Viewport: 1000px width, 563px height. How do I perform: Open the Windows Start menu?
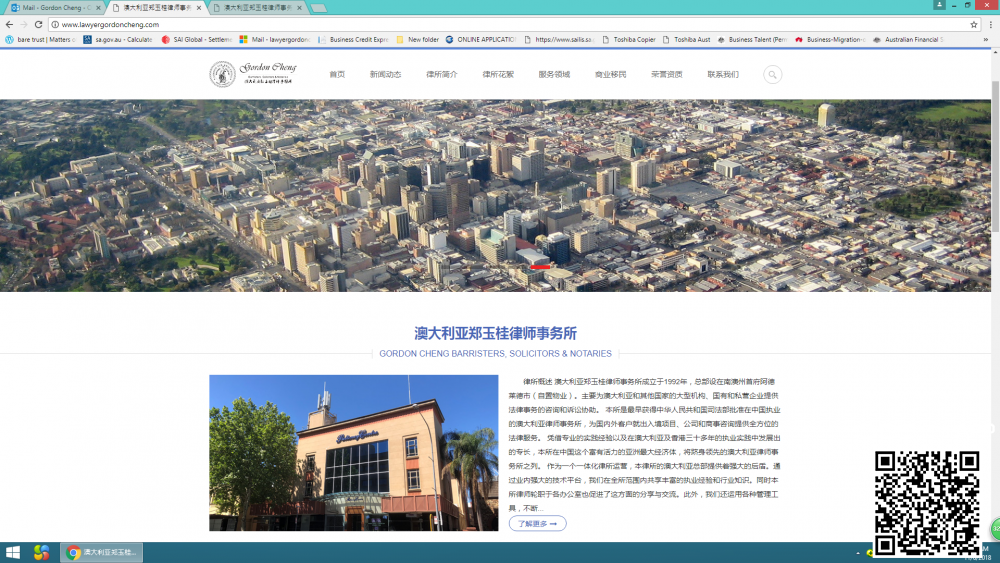coord(13,552)
